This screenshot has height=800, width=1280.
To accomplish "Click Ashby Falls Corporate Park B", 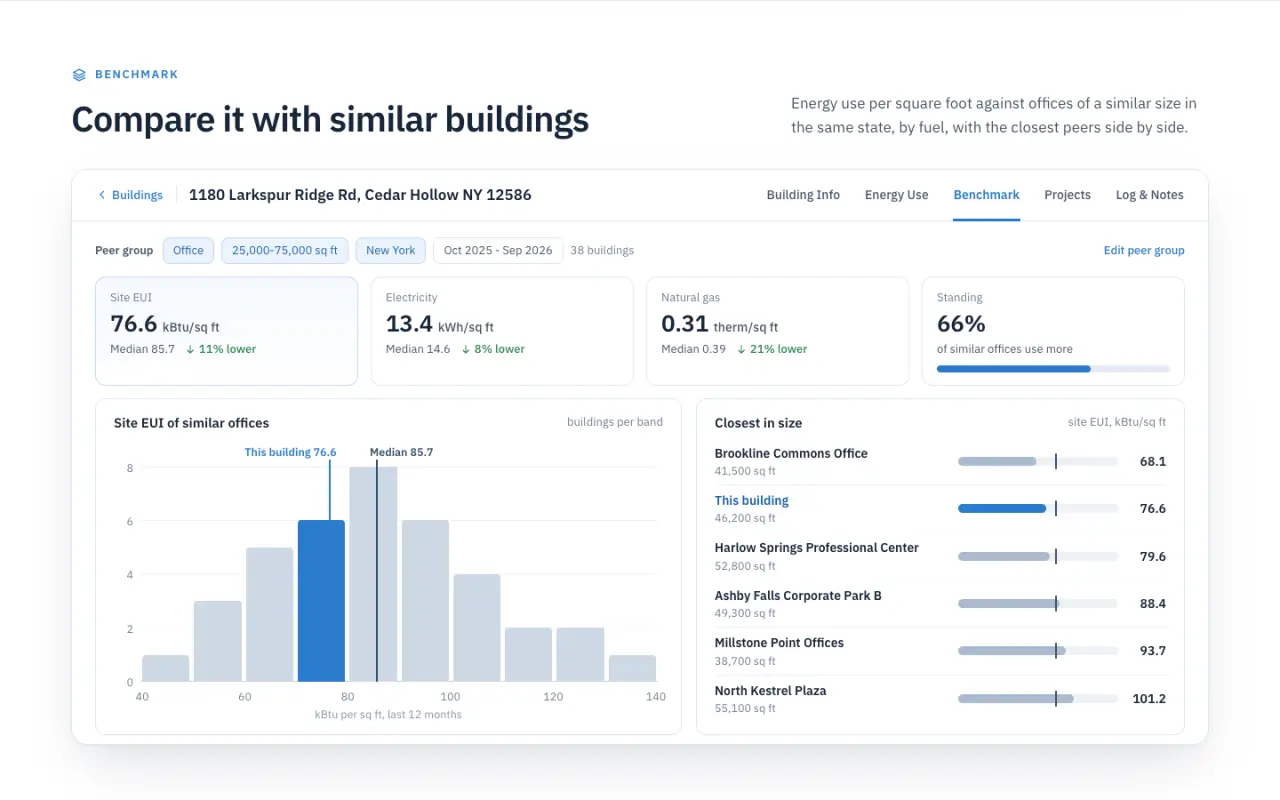I will point(798,595).
